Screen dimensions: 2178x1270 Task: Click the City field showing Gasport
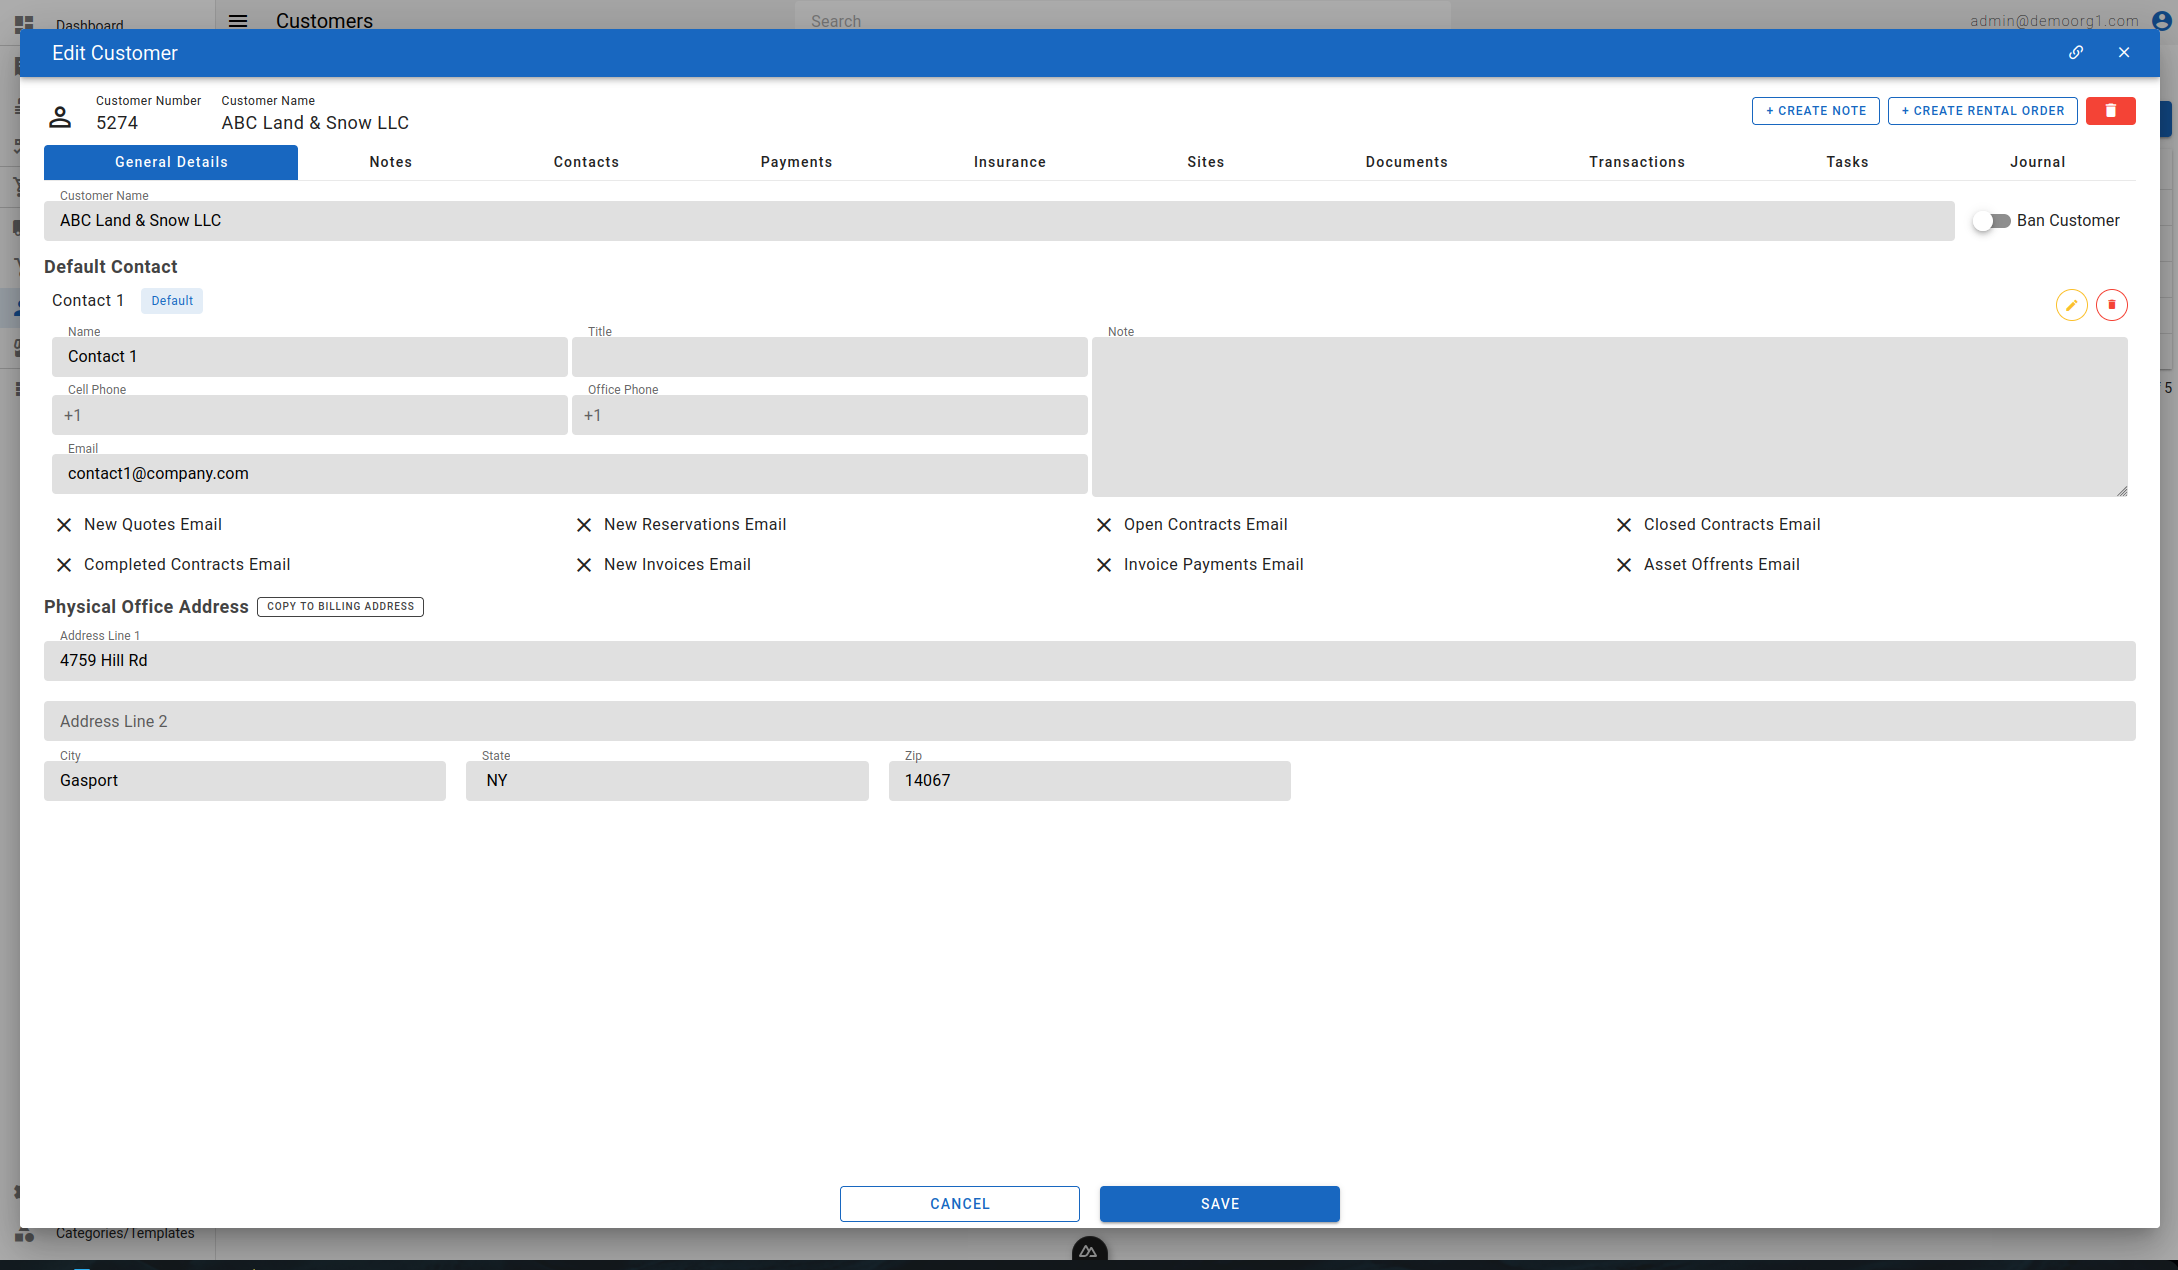(x=245, y=781)
